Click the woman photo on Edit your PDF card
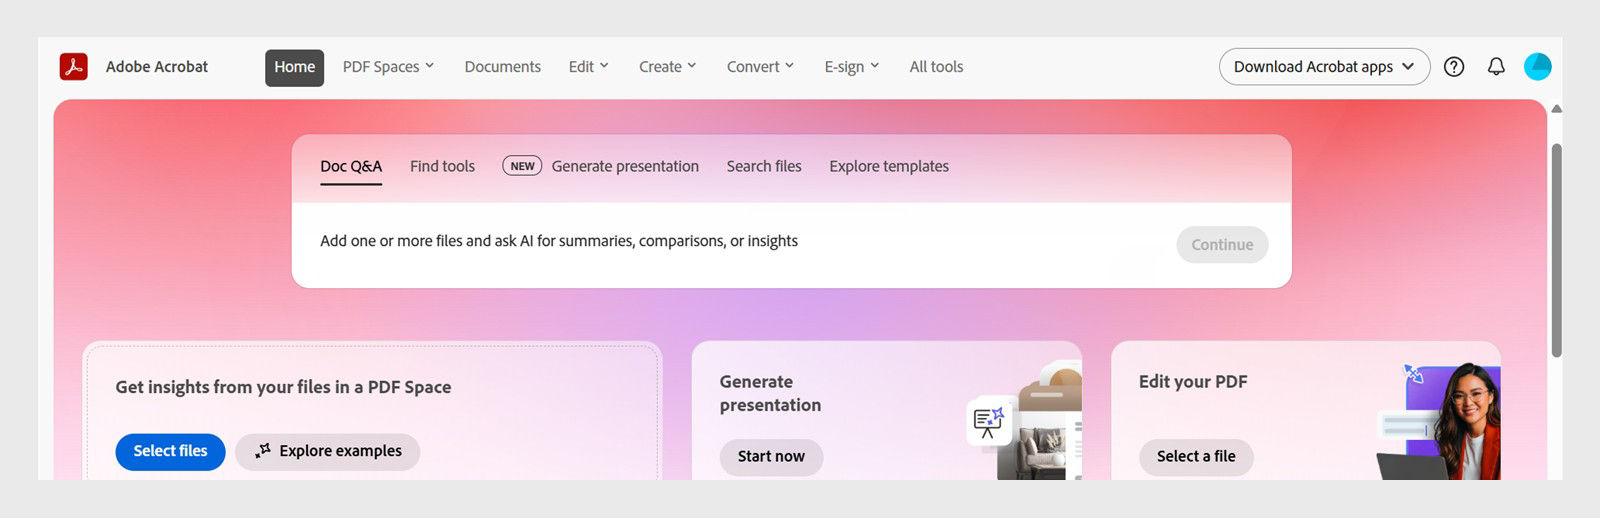1600x518 pixels. click(1467, 421)
